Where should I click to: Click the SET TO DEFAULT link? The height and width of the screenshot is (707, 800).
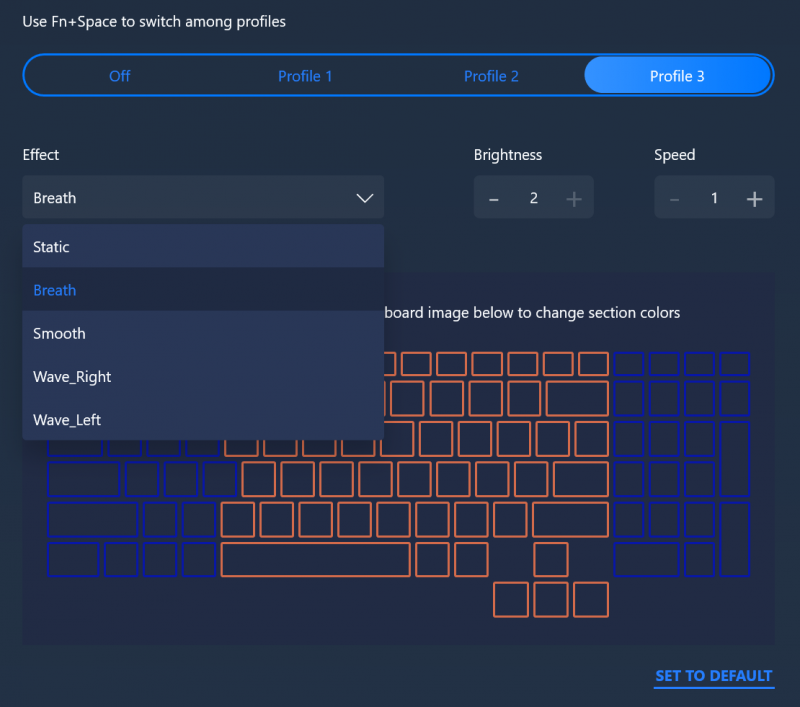[713, 676]
